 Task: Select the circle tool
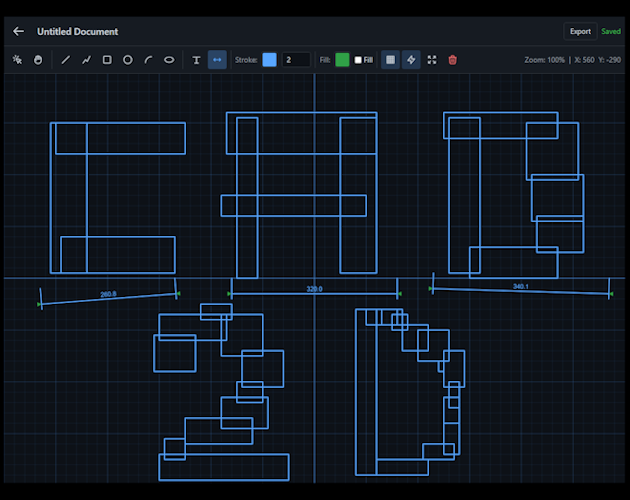coord(128,60)
